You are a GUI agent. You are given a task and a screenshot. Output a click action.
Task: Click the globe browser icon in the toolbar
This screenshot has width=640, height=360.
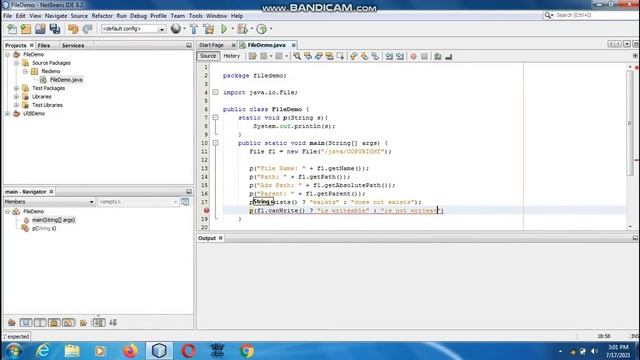pos(176,29)
